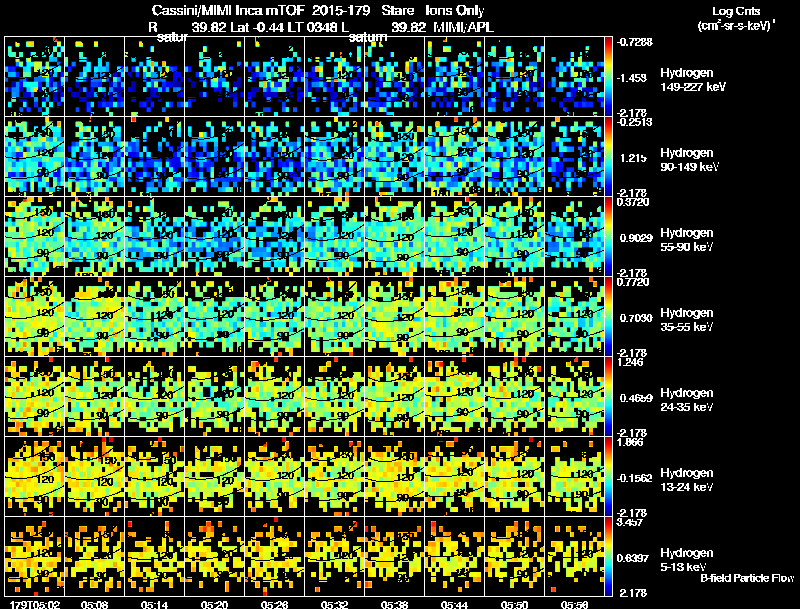Click the 05:56 time axis label

pyautogui.click(x=574, y=604)
